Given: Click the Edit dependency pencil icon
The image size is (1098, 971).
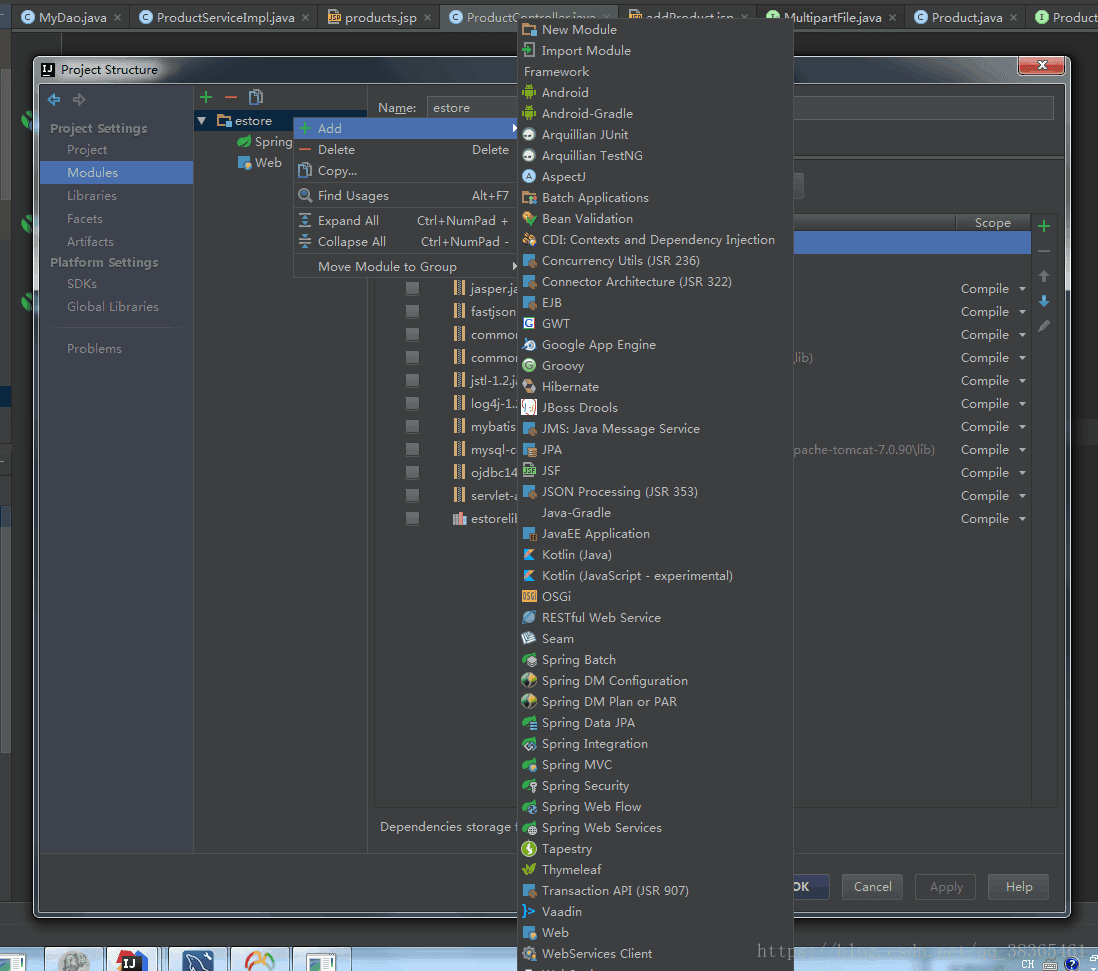Looking at the screenshot, I should (1044, 326).
